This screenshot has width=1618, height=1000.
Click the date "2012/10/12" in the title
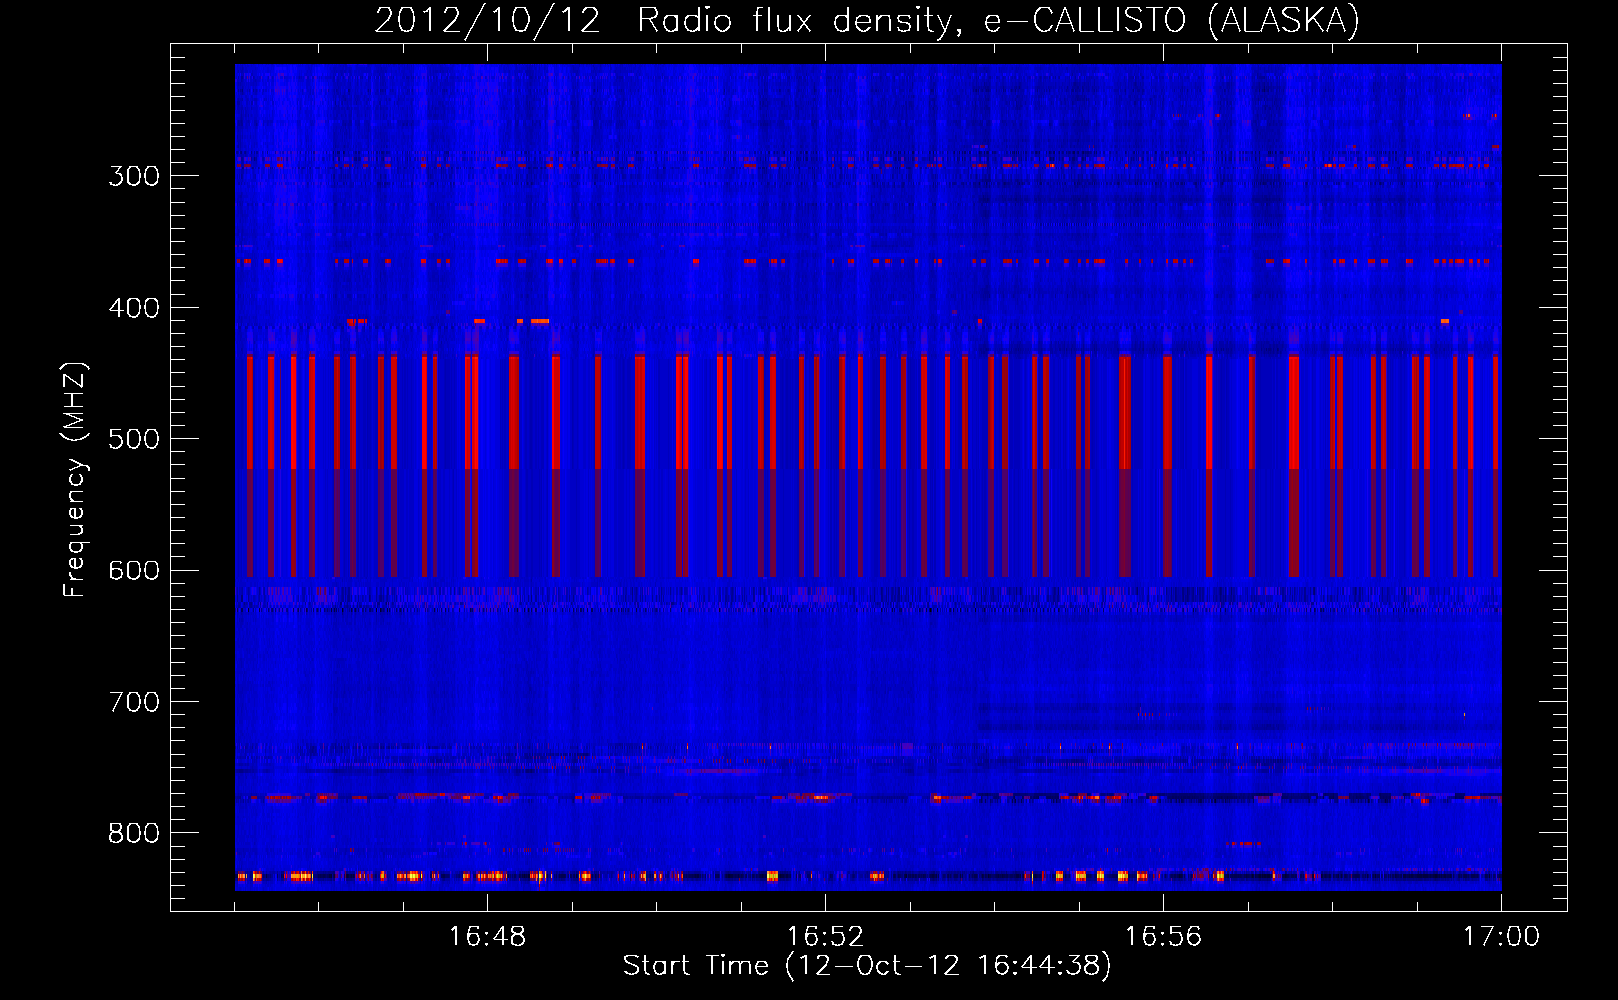[488, 20]
